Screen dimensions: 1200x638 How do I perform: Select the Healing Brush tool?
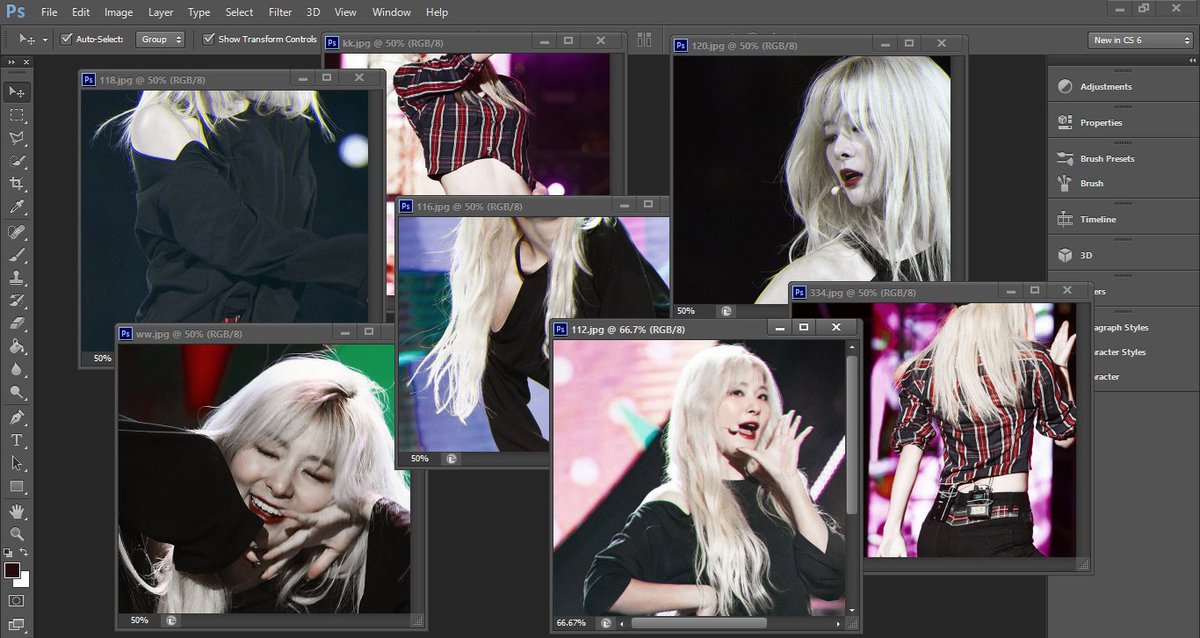(x=17, y=232)
